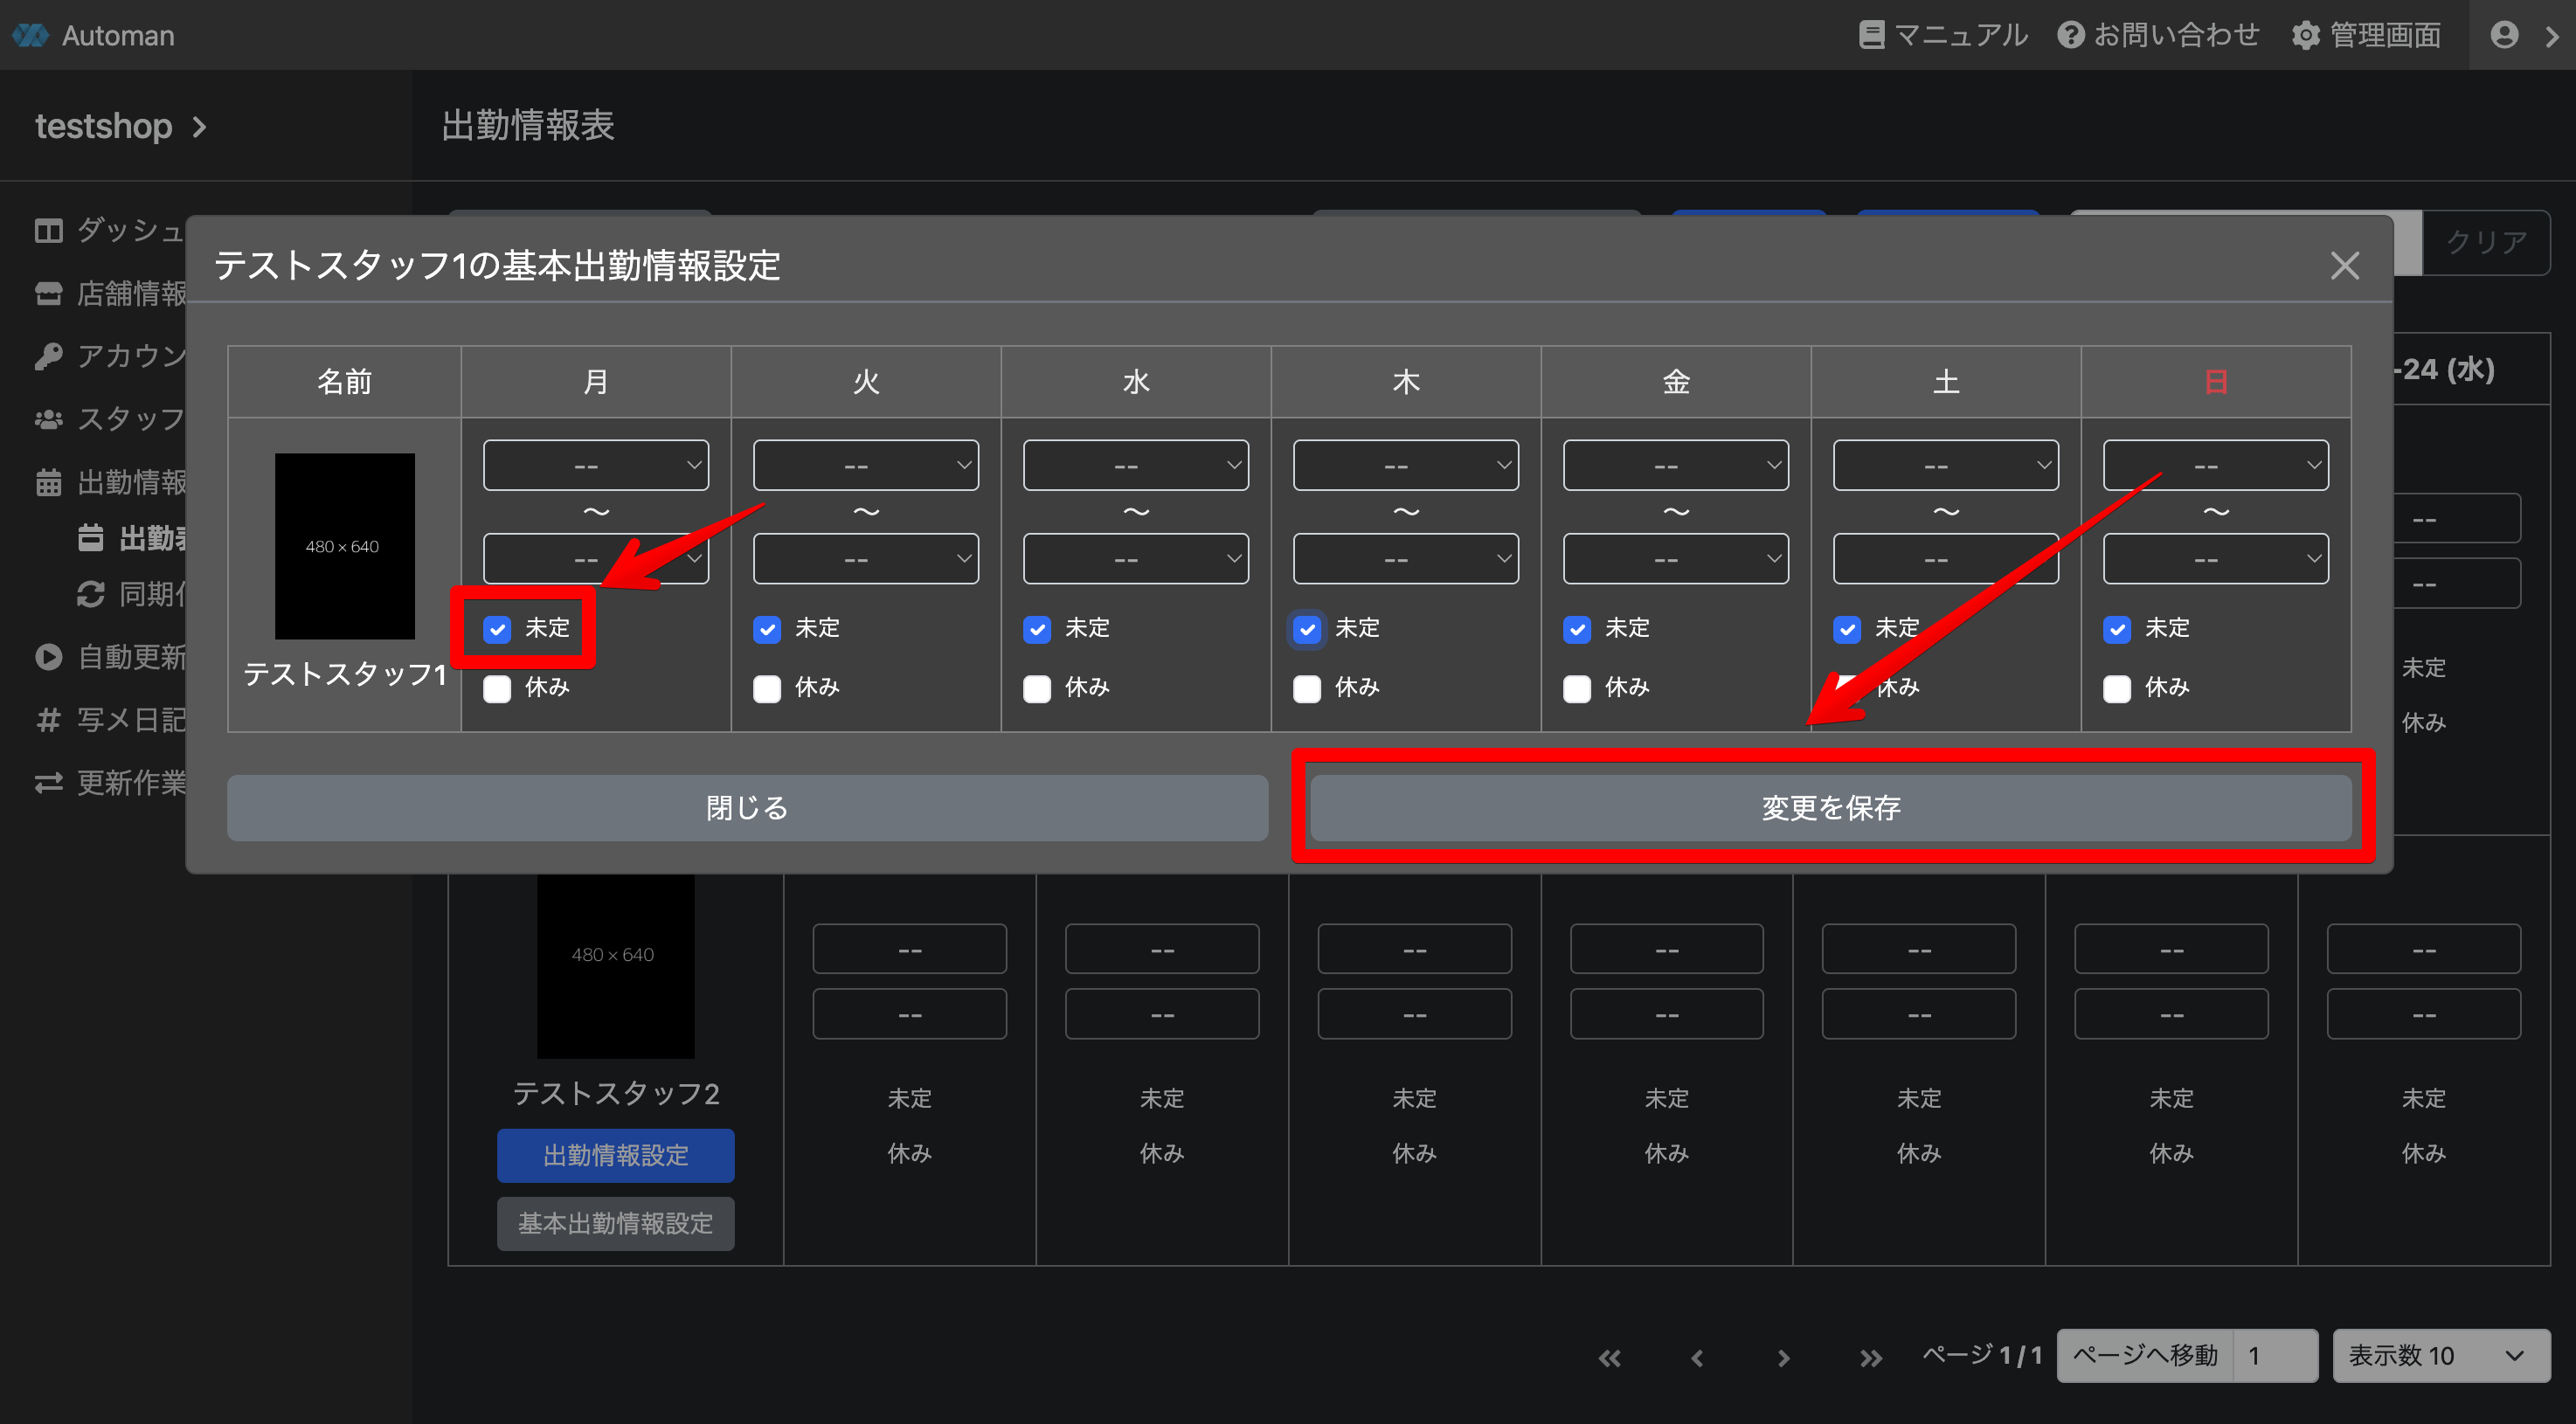Open Monday's start time dropdown
2576x1424 pixels.
click(x=595, y=465)
